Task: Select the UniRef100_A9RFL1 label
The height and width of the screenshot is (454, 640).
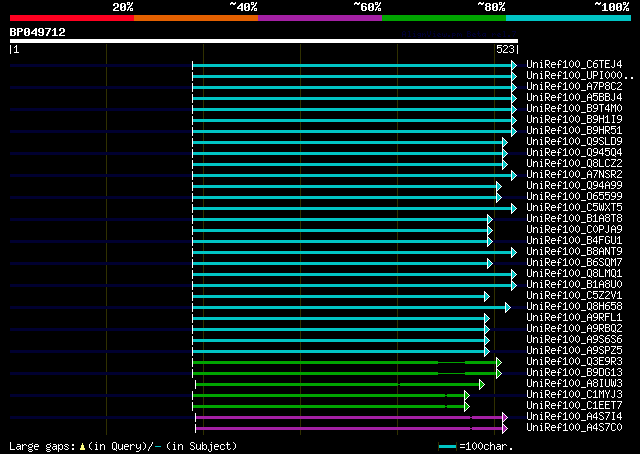Action: (574, 318)
